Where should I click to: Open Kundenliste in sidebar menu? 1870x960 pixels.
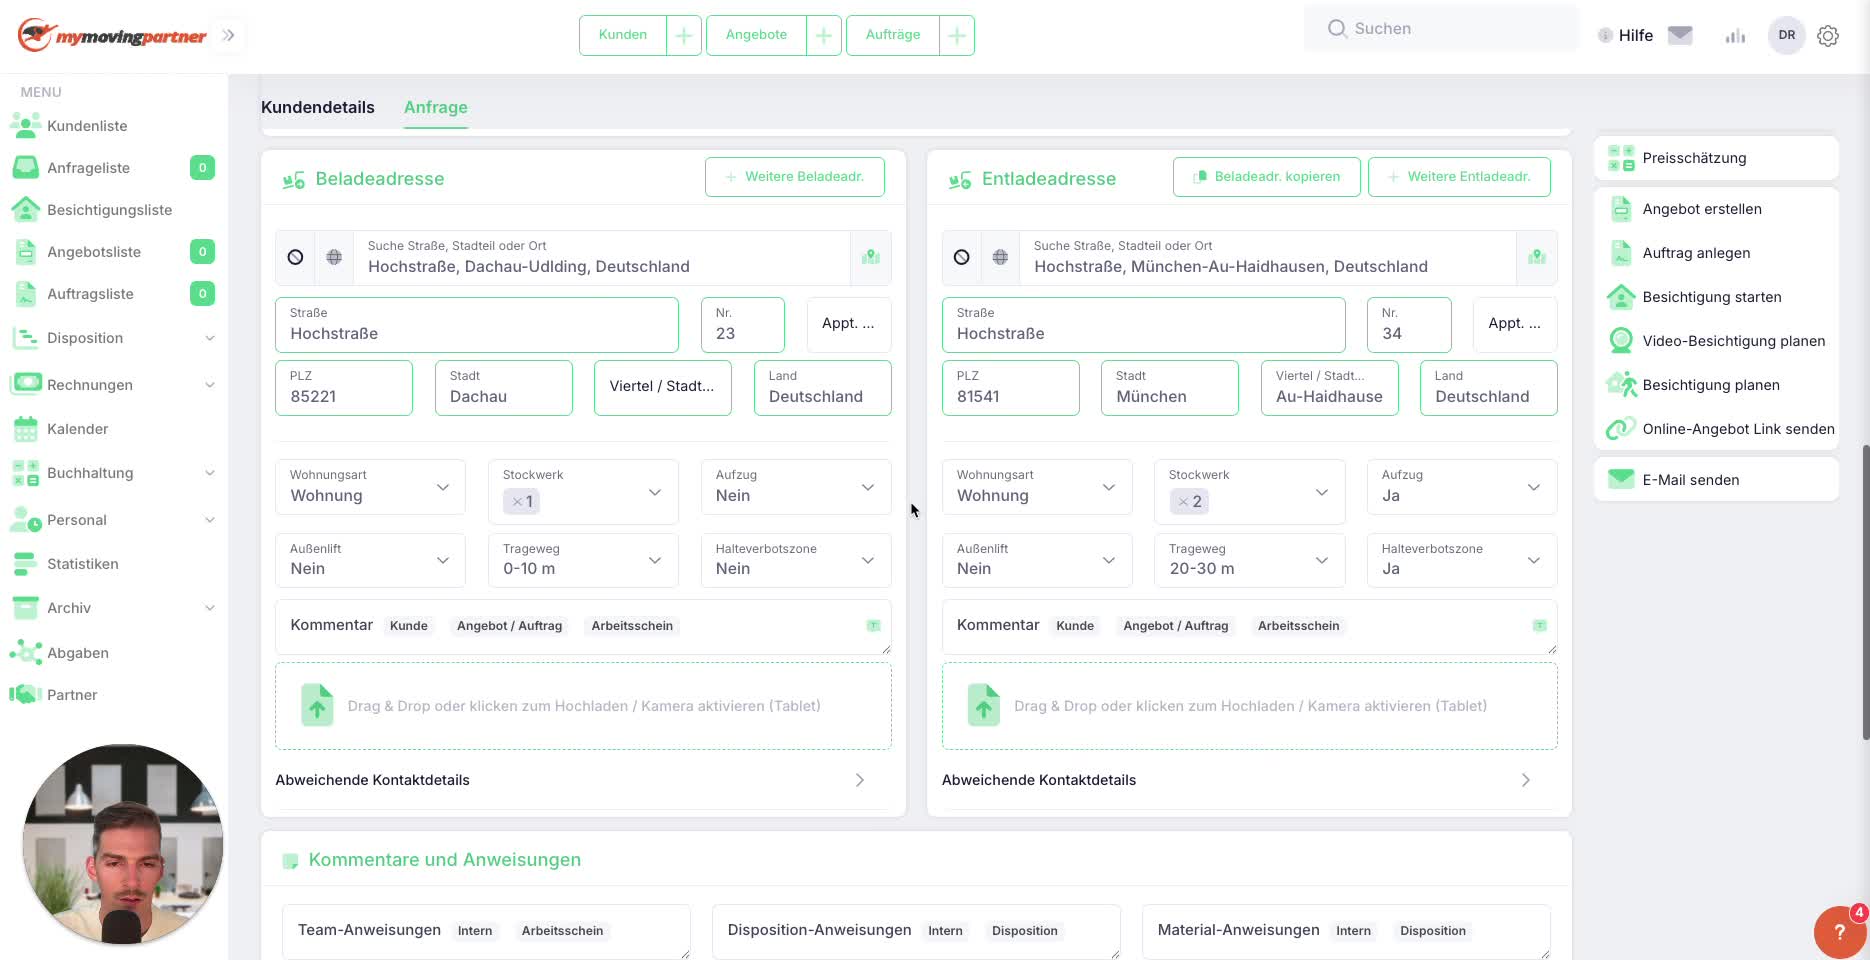87,126
